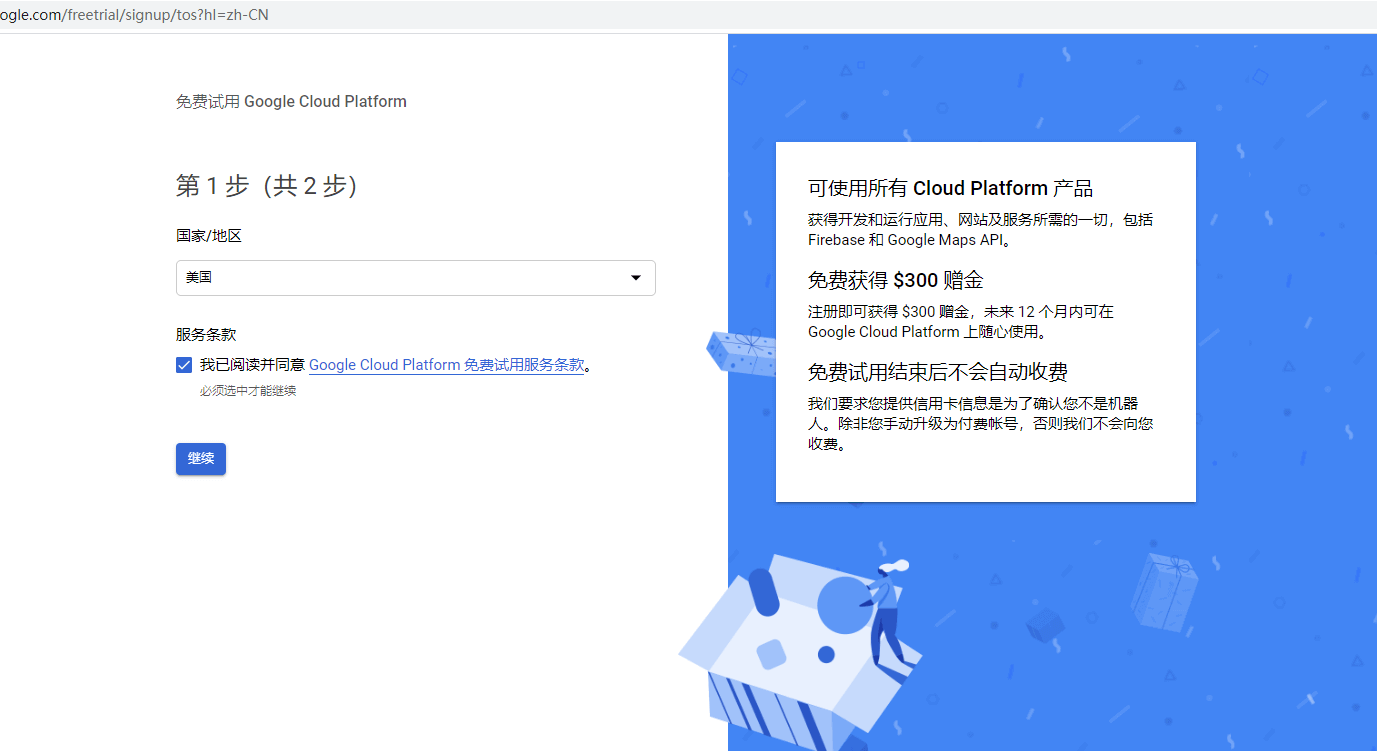Click the 必须选中才能继续 hint text
1377x751 pixels.
click(x=248, y=391)
